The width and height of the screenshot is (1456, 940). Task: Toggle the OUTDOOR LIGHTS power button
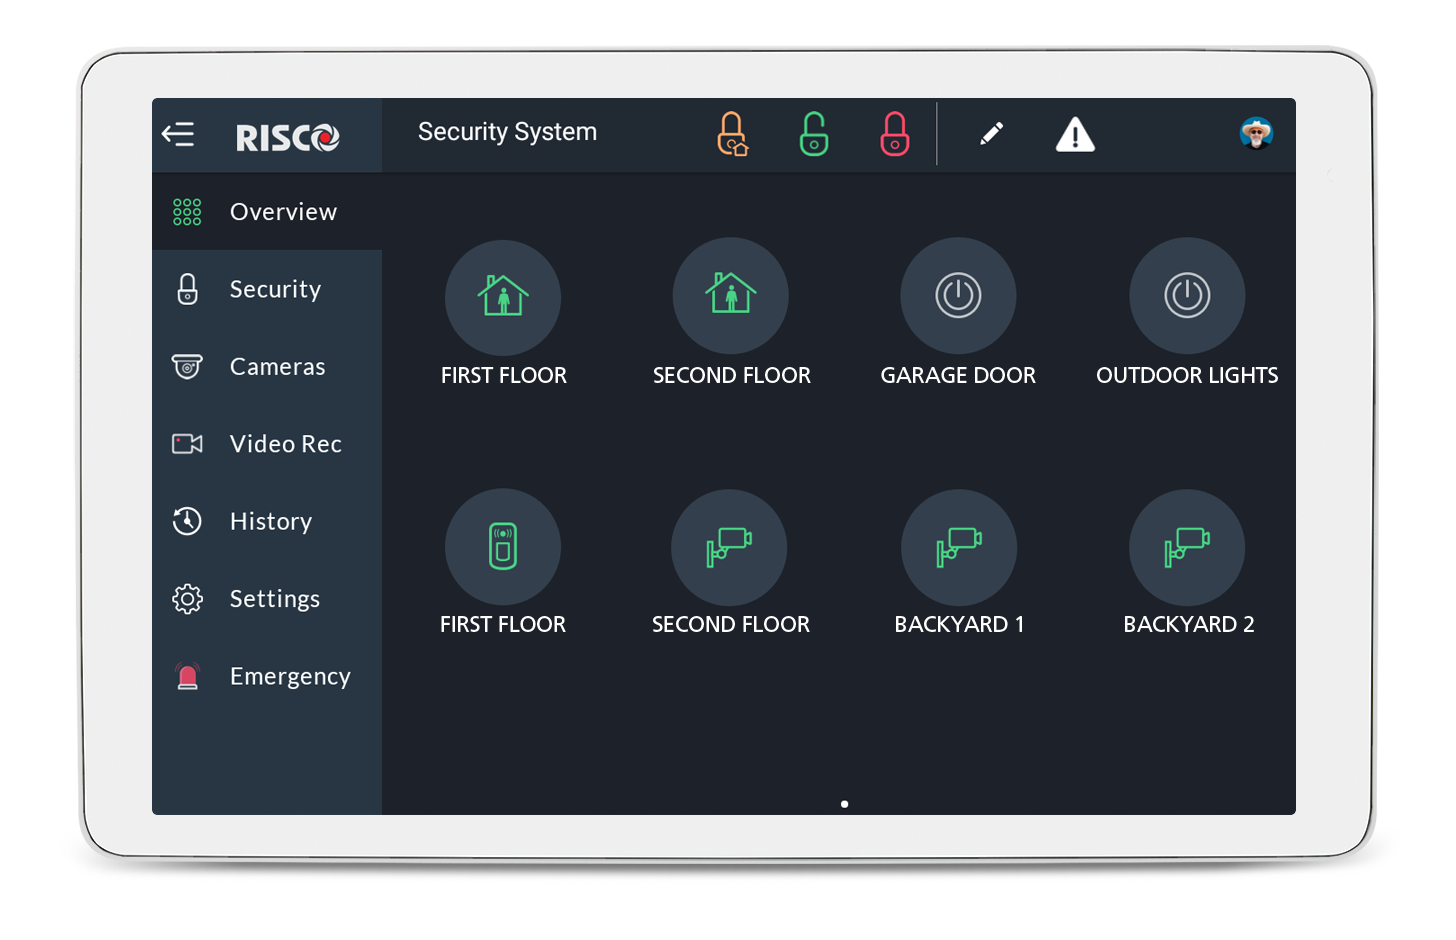pos(1187,295)
